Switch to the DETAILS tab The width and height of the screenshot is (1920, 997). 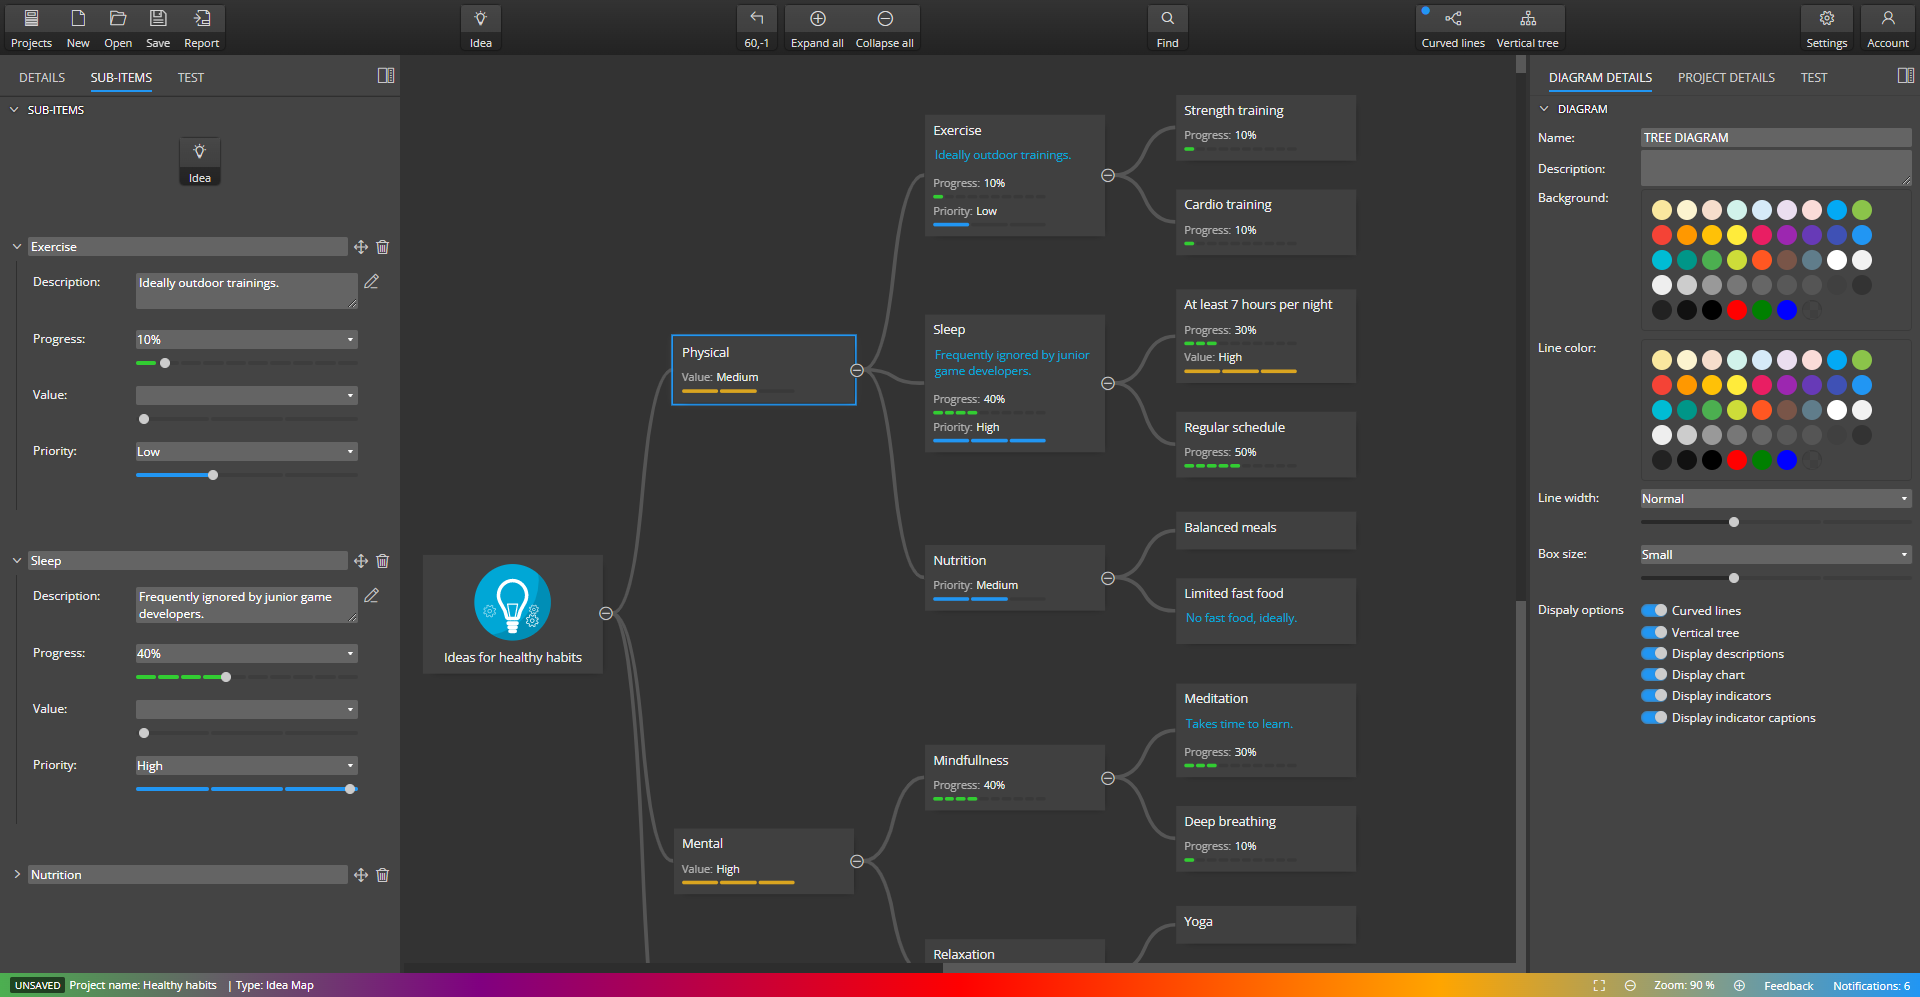point(42,77)
